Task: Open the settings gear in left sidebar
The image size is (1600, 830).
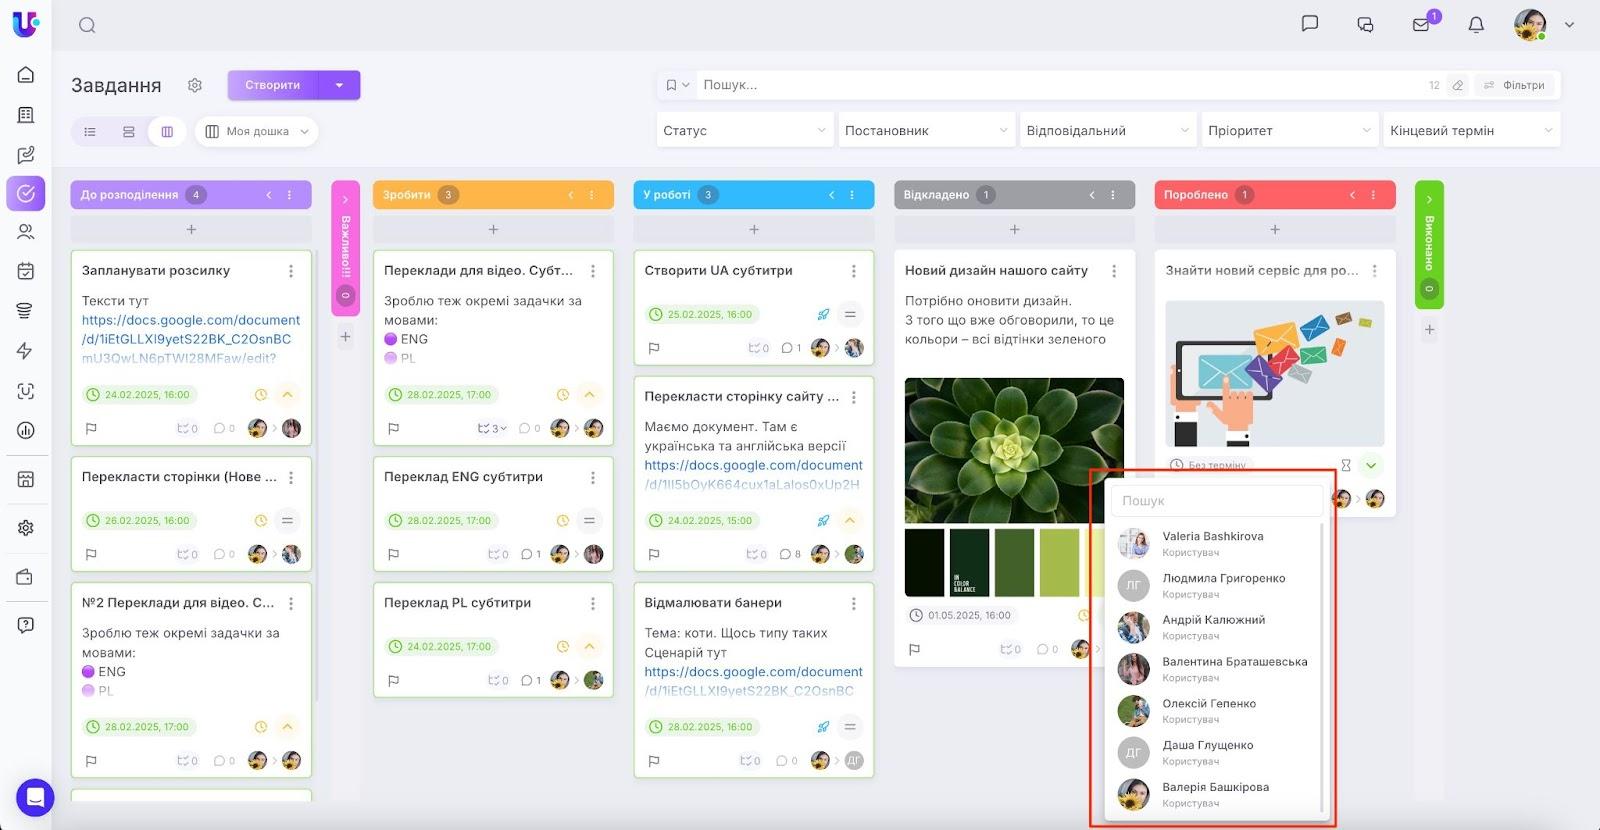Action: point(26,528)
